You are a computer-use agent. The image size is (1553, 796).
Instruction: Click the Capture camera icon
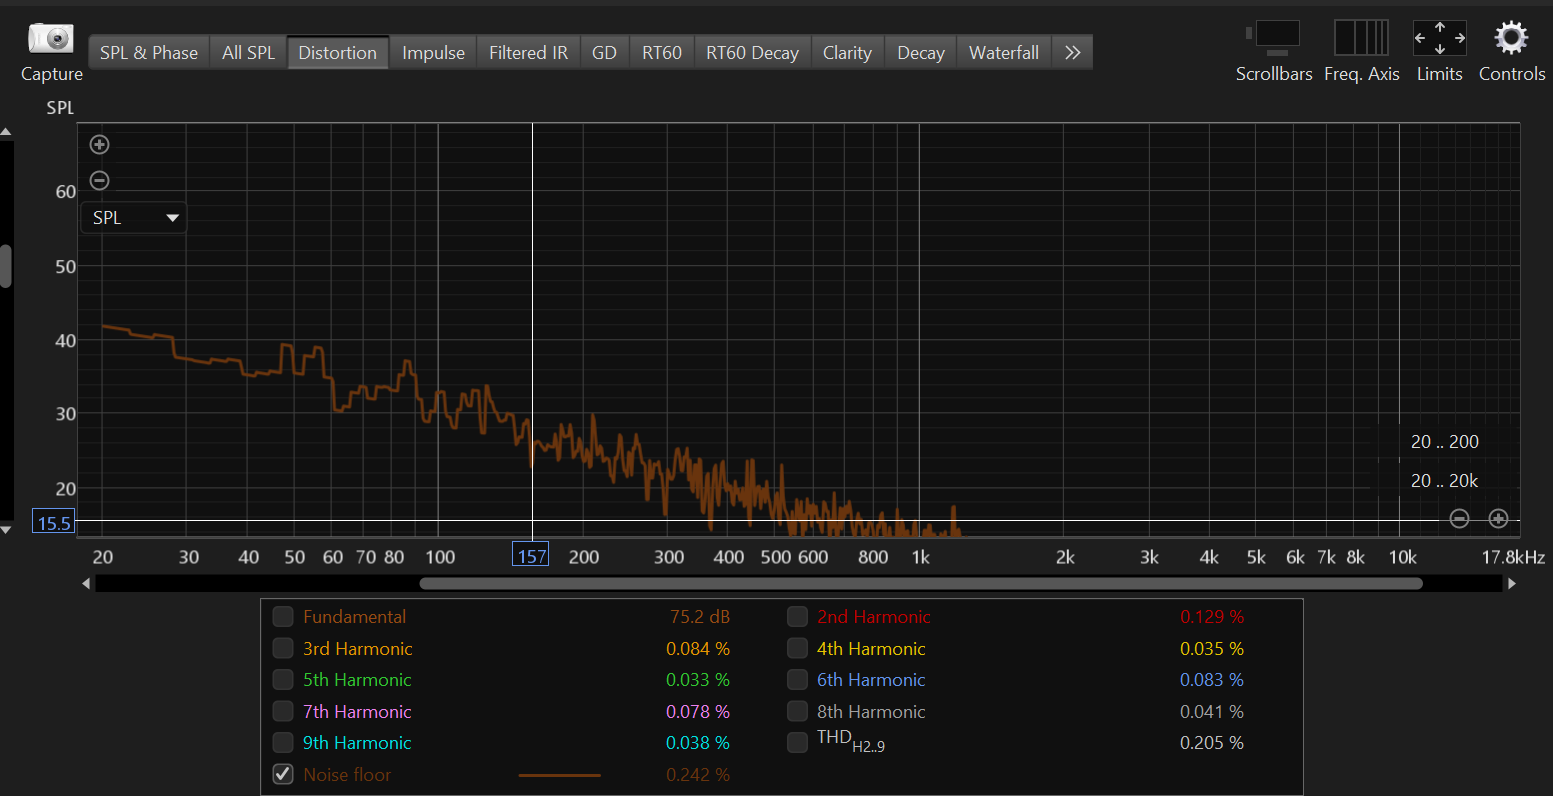coord(51,39)
